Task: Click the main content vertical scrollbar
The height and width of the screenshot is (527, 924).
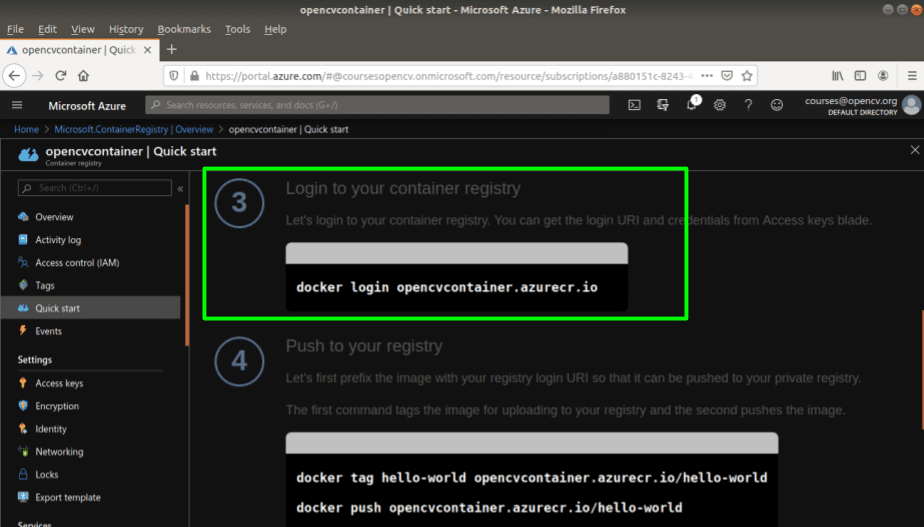Action: [x=922, y=370]
